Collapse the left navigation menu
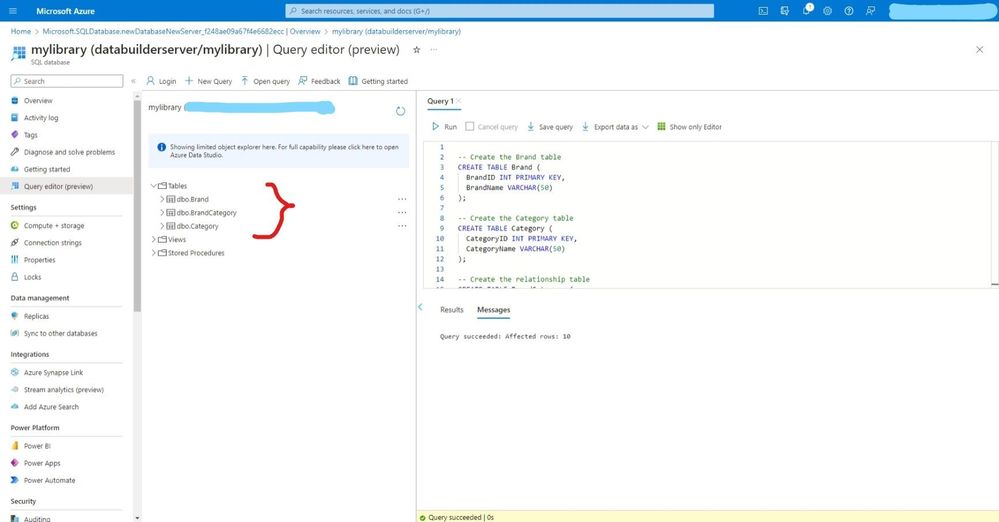 pos(133,81)
